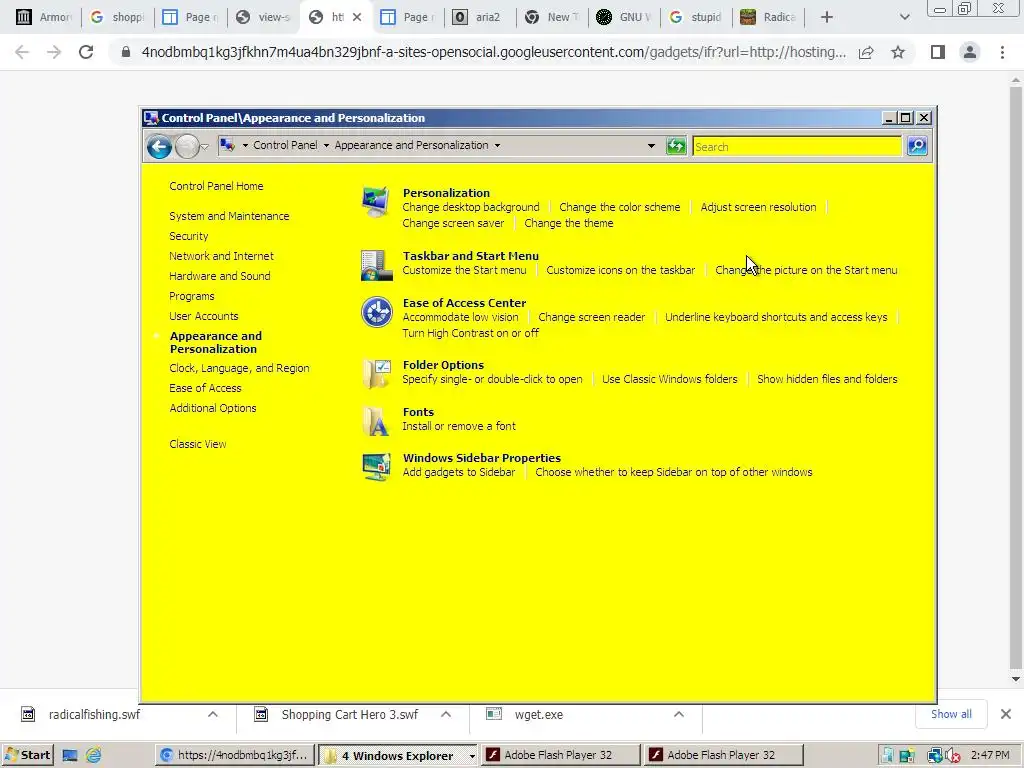The height and width of the screenshot is (768, 1024).
Task: Select Turn High Contrast on or off
Action: click(x=470, y=333)
